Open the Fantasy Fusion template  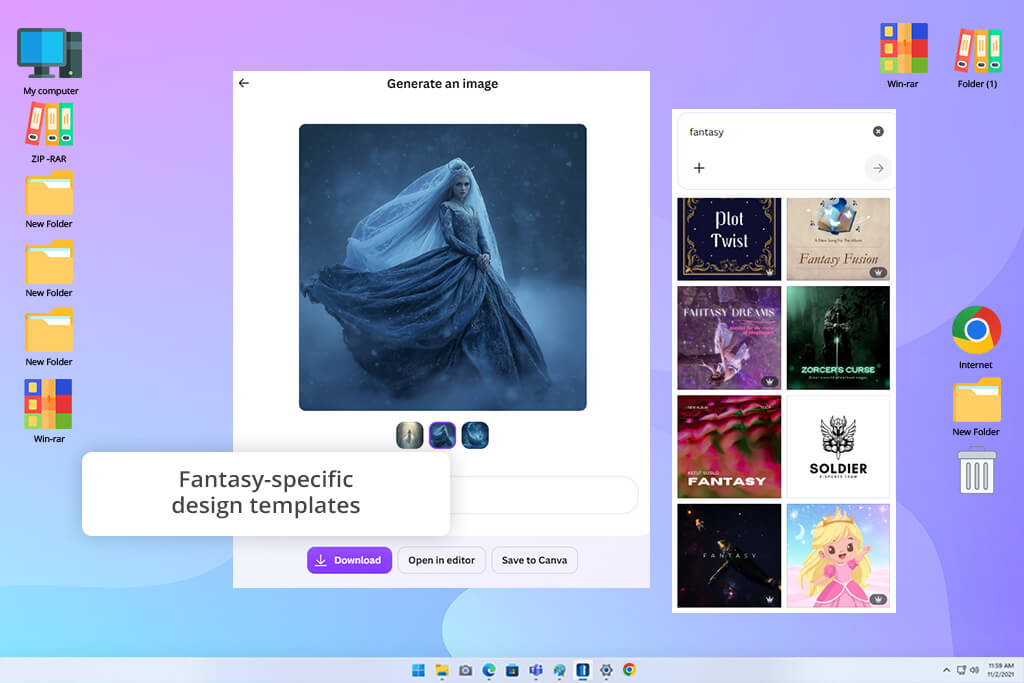pyautogui.click(x=838, y=239)
